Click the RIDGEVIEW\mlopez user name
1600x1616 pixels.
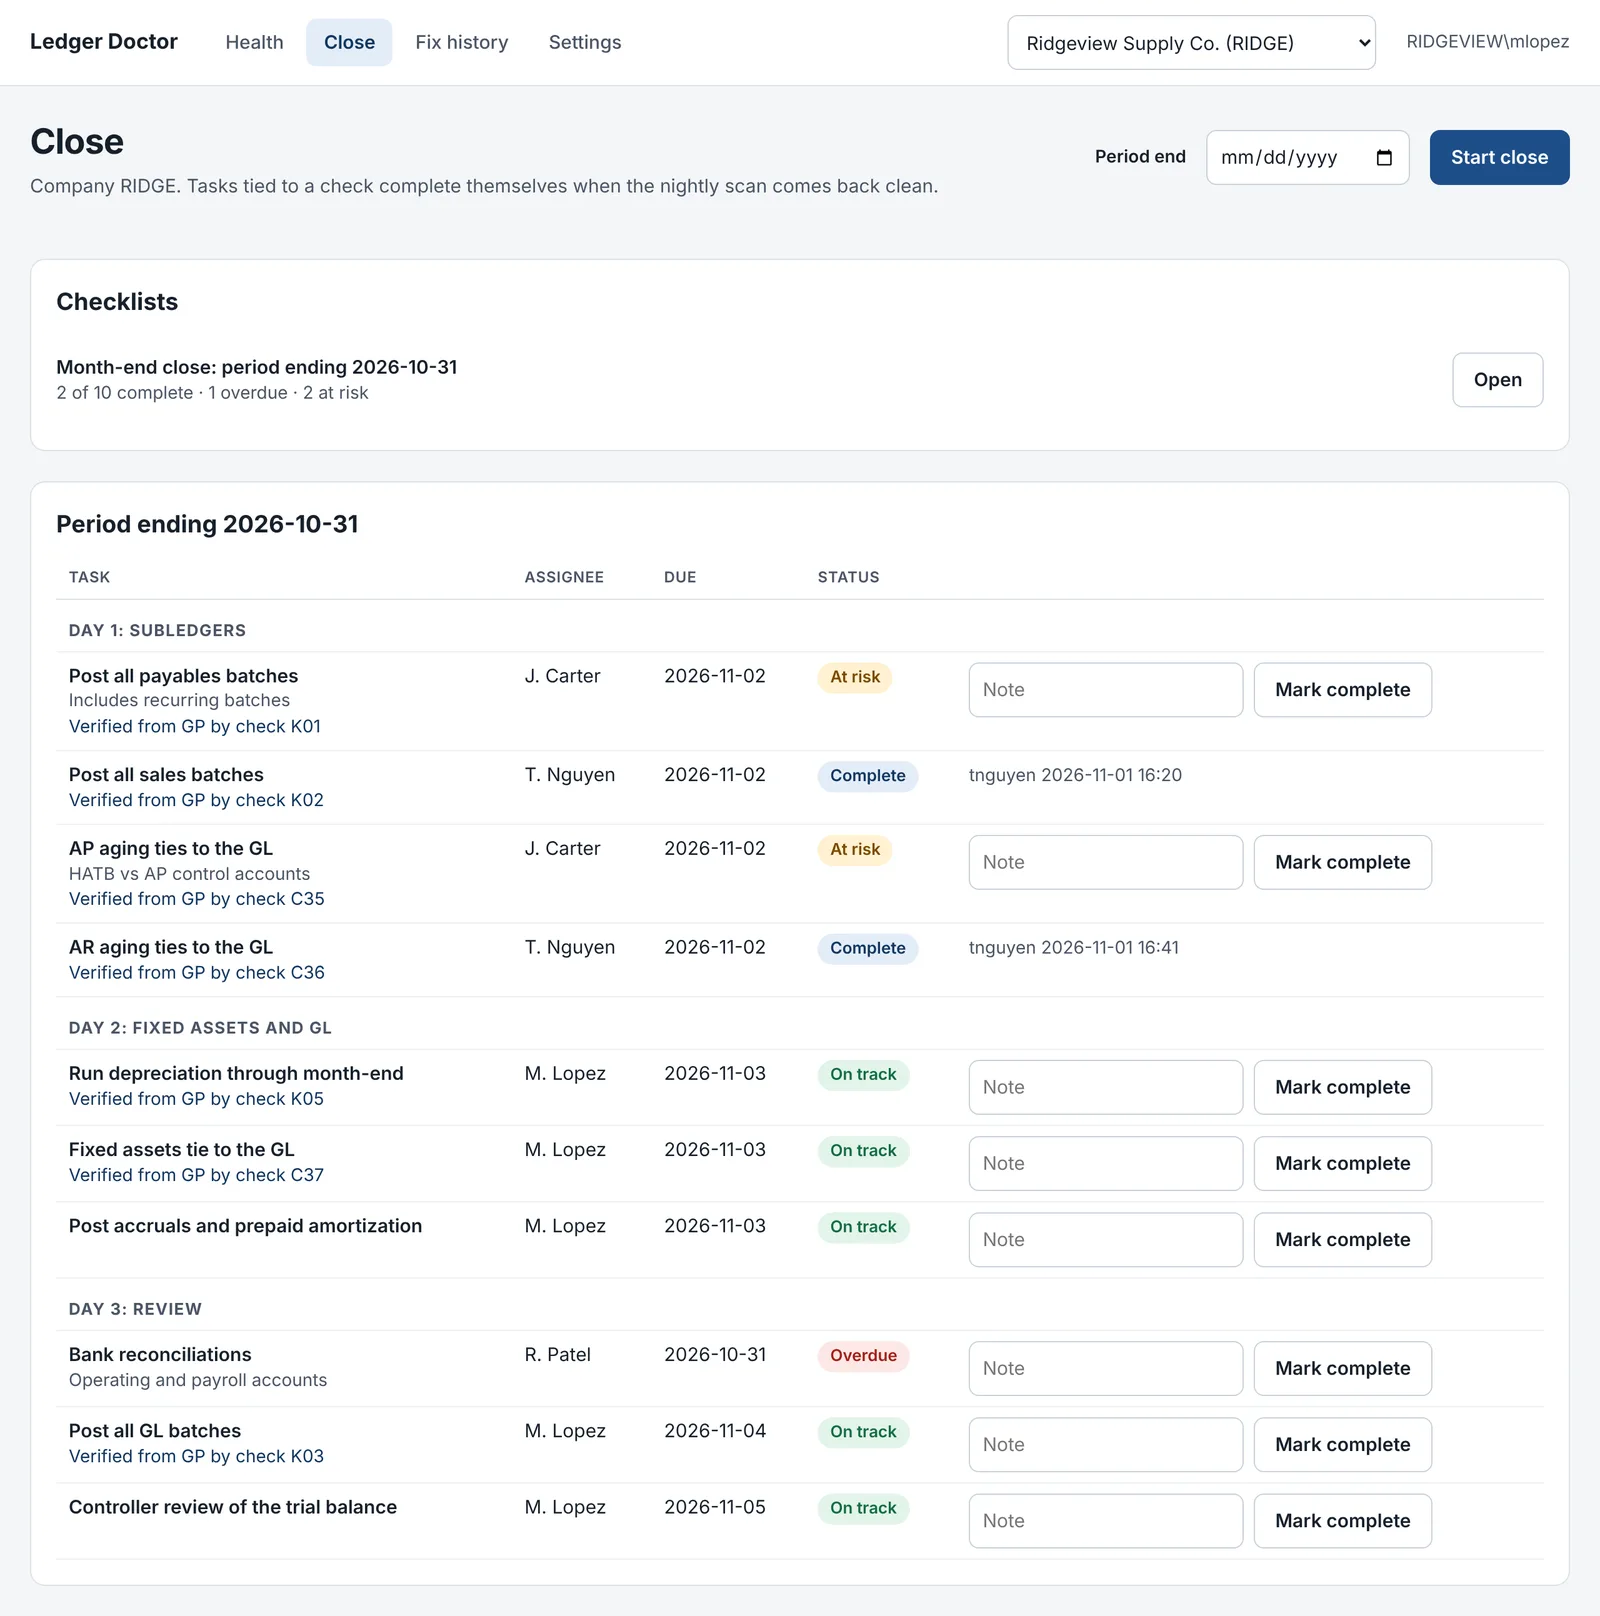tap(1487, 42)
